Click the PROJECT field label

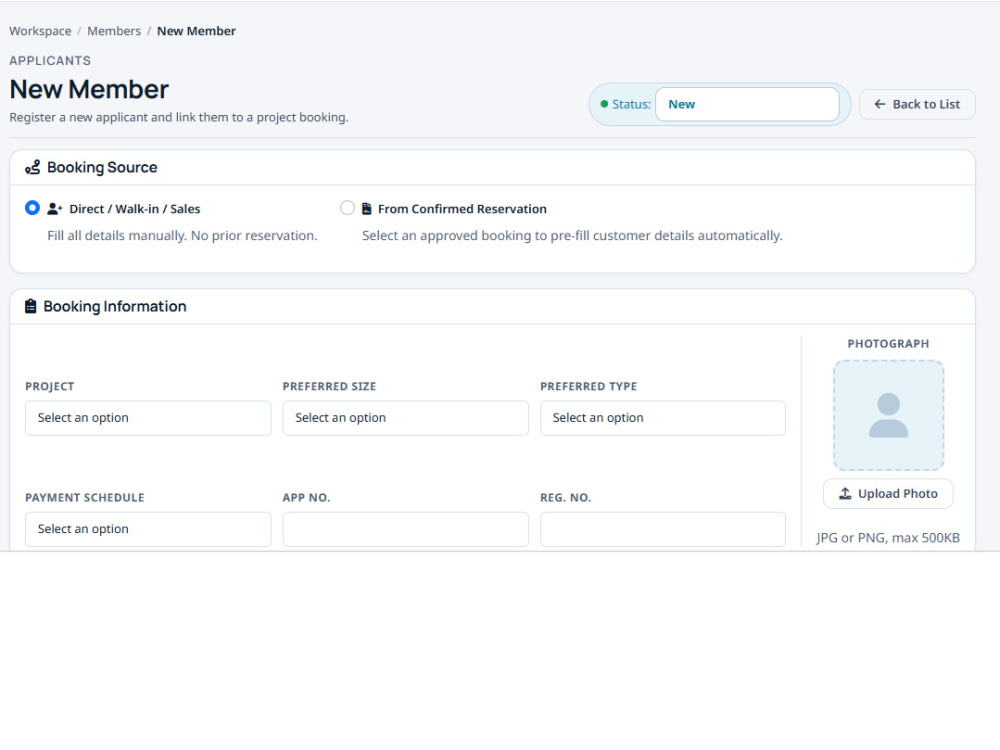pos(50,386)
